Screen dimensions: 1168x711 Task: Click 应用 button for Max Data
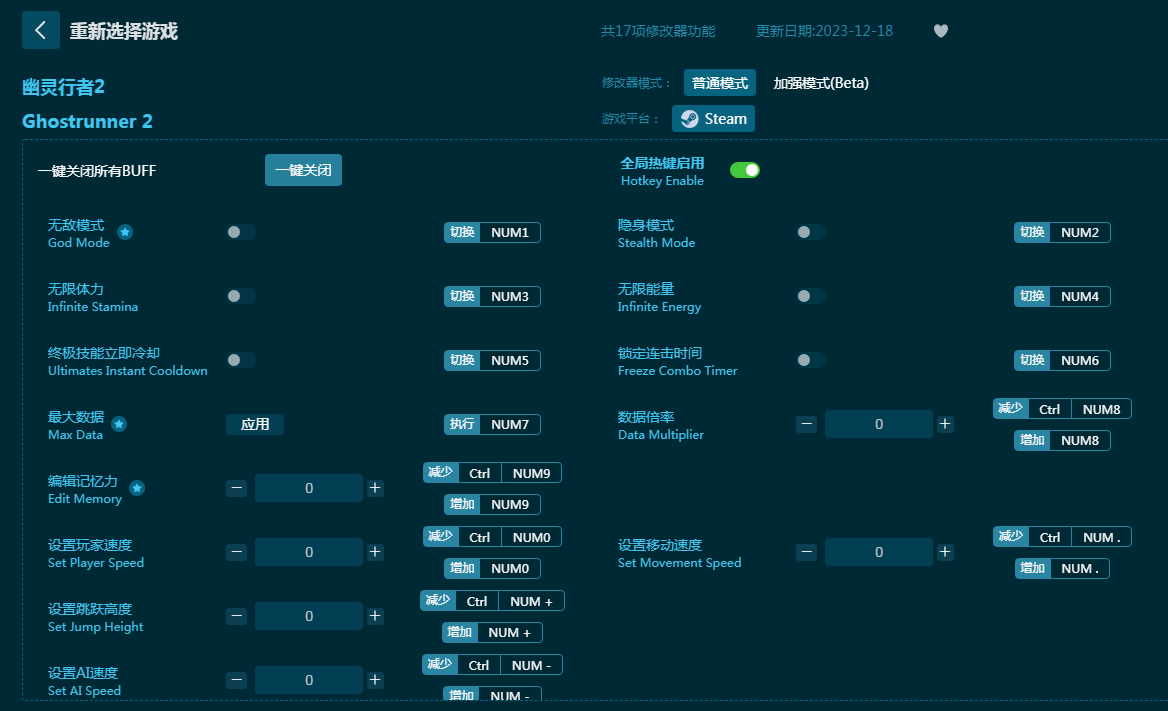click(255, 424)
